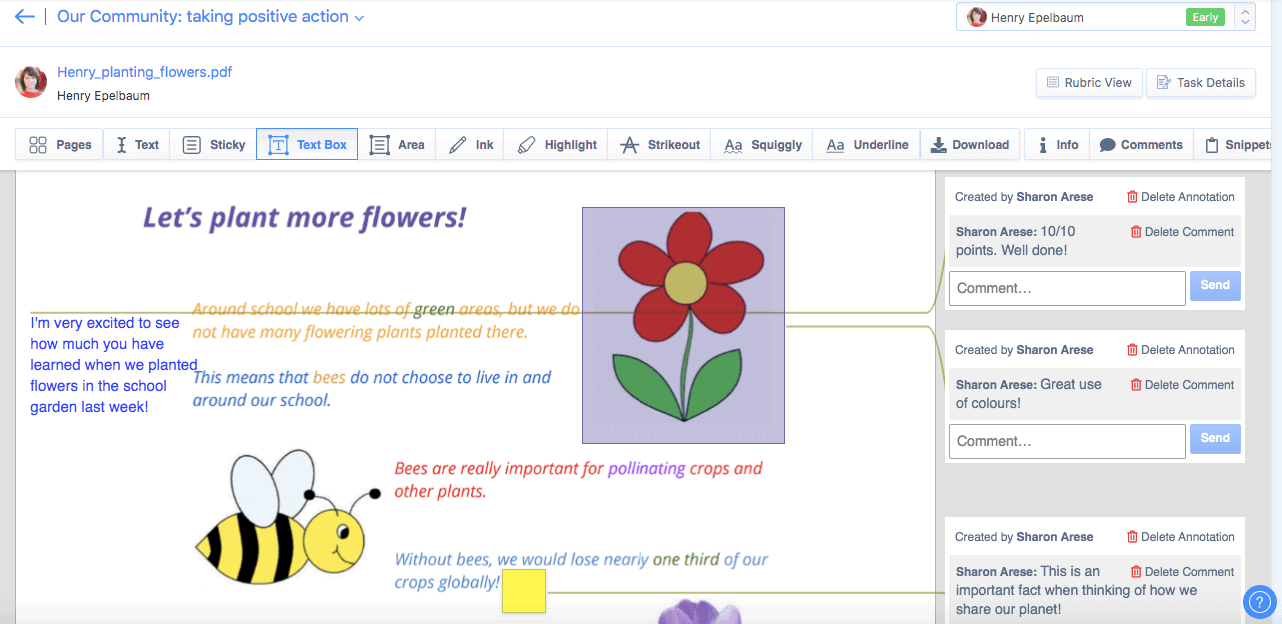The height and width of the screenshot is (624, 1282).
Task: Go back using the left arrow
Action: coord(25,17)
